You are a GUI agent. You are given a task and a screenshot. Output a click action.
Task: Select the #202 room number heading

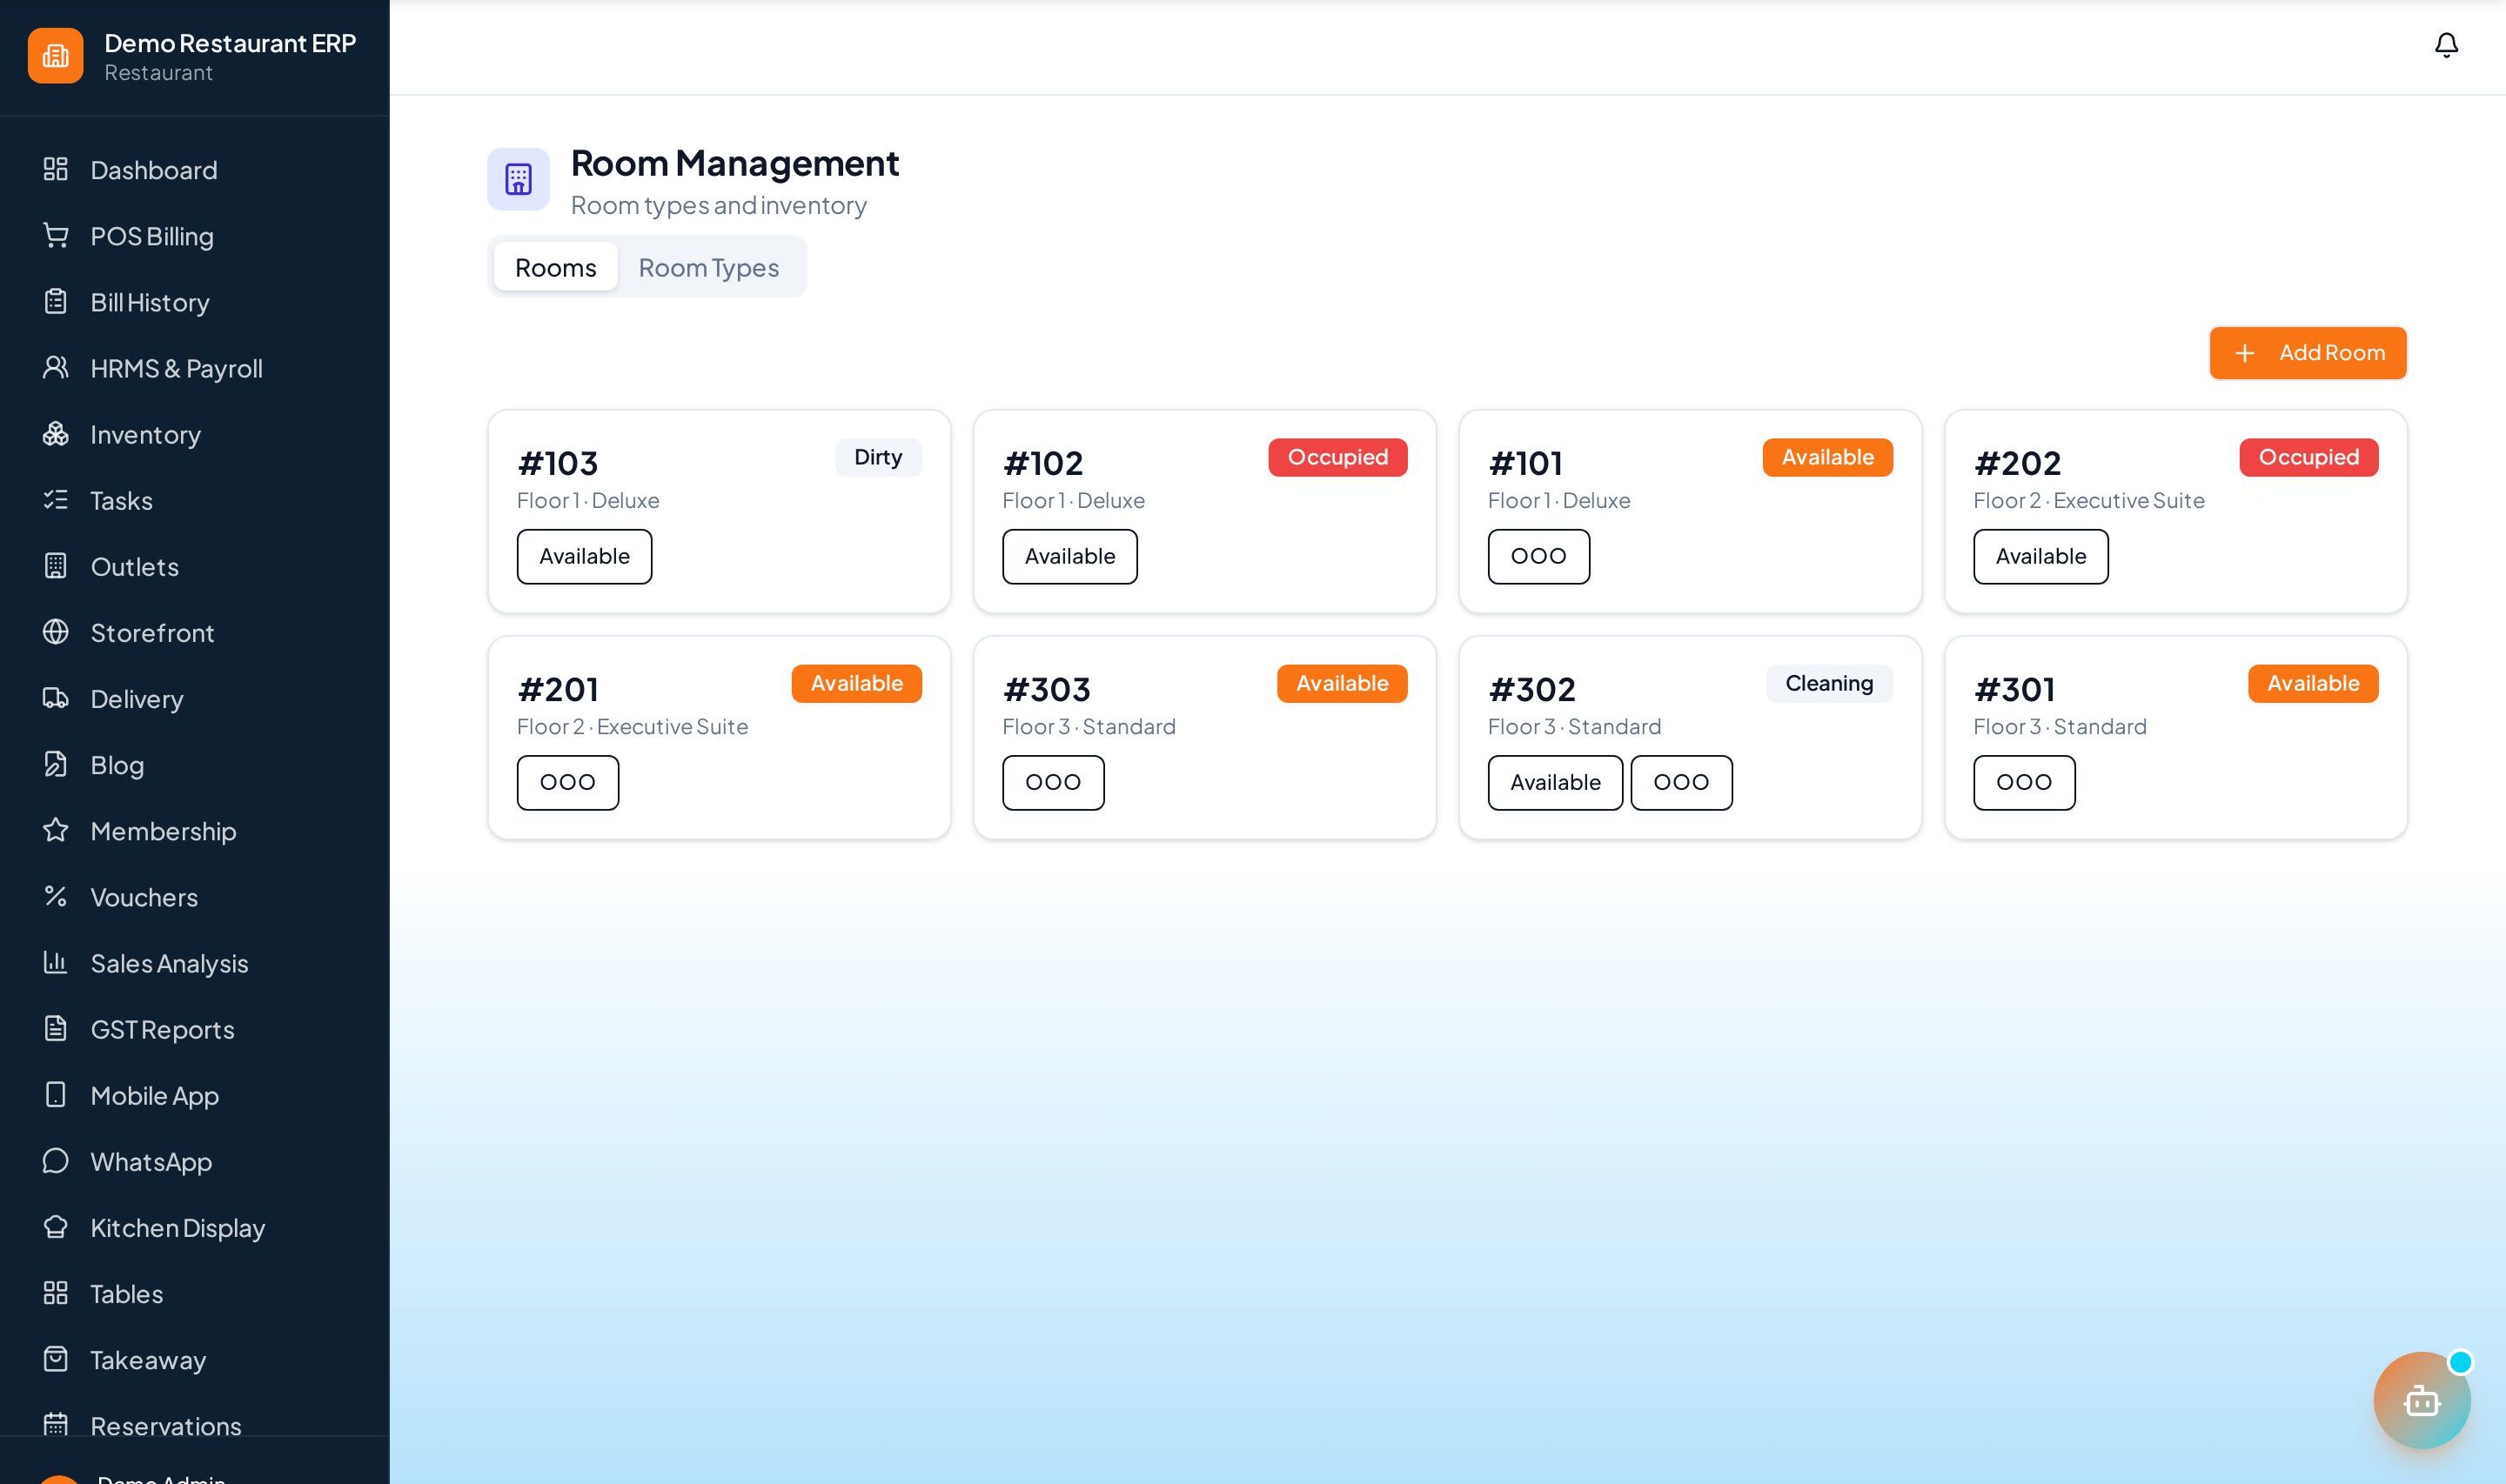coord(2017,462)
